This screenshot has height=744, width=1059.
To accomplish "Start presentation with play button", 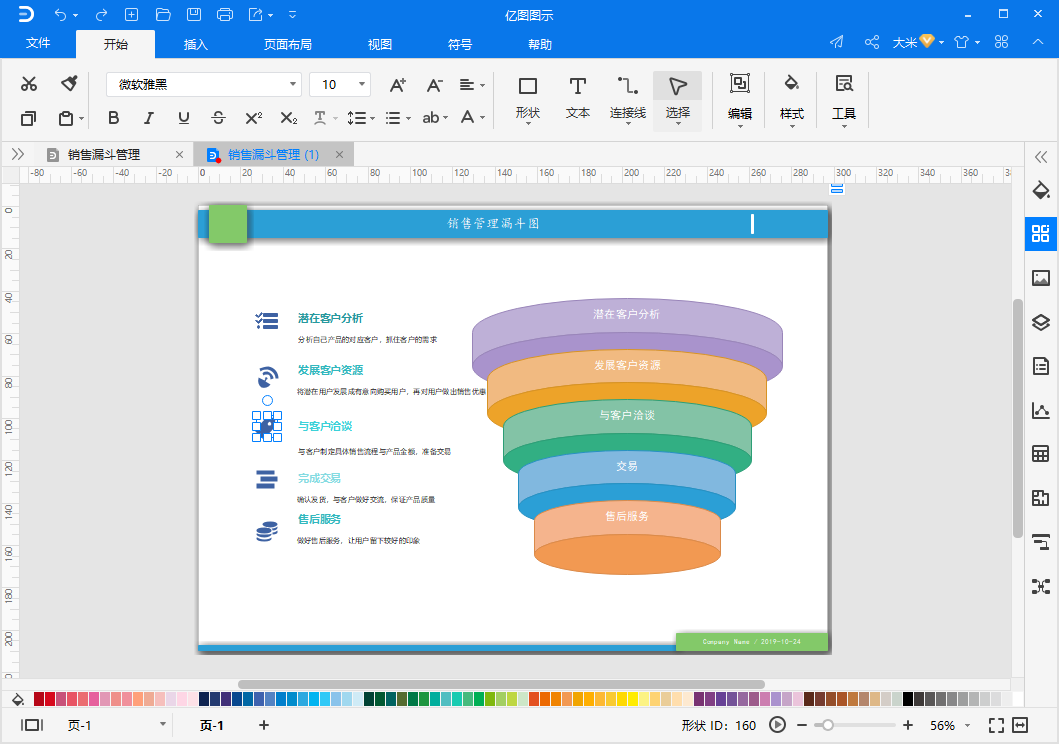I will tap(777, 725).
